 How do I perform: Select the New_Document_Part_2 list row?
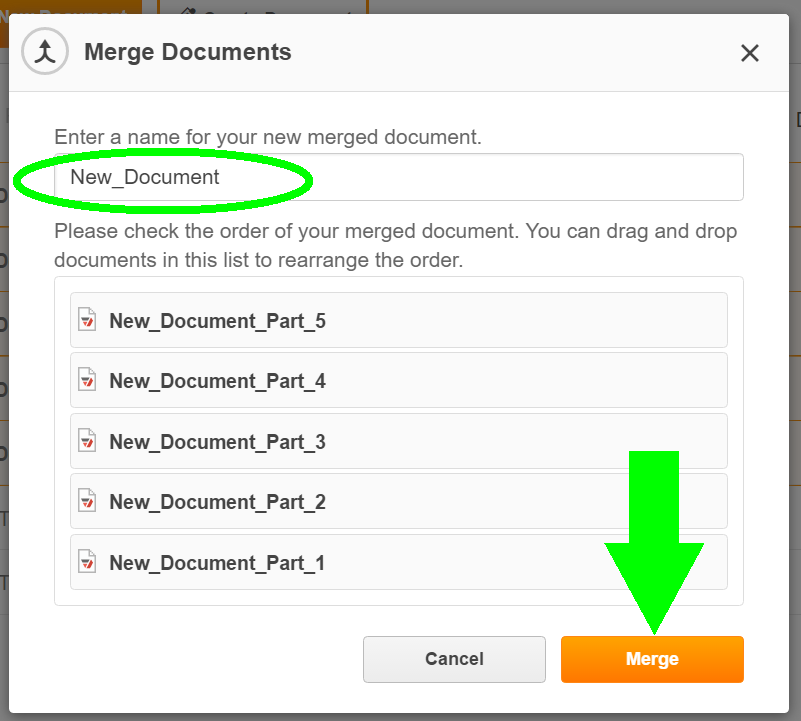pos(398,501)
